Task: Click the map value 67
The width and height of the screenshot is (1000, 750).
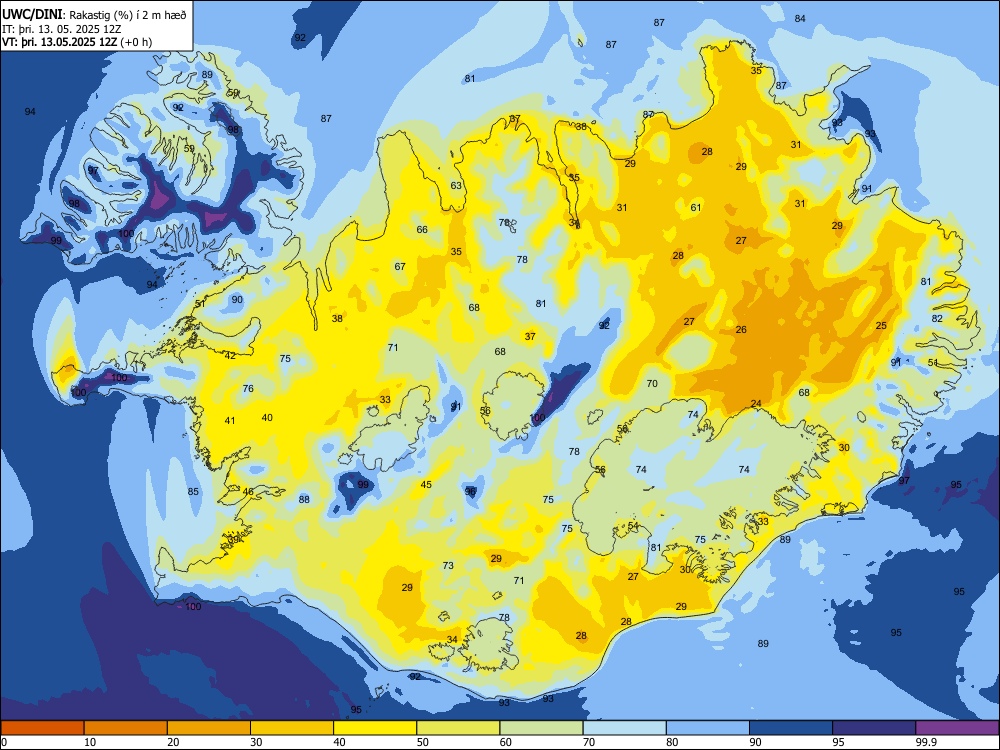Action: [400, 267]
